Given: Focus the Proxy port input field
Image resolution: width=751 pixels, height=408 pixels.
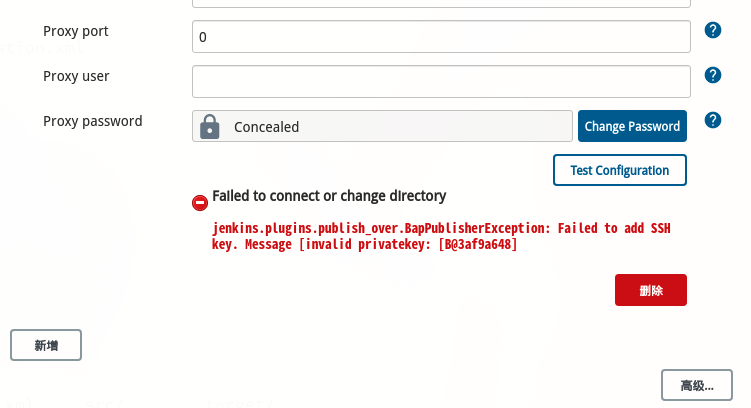Looking at the screenshot, I should point(441,37).
